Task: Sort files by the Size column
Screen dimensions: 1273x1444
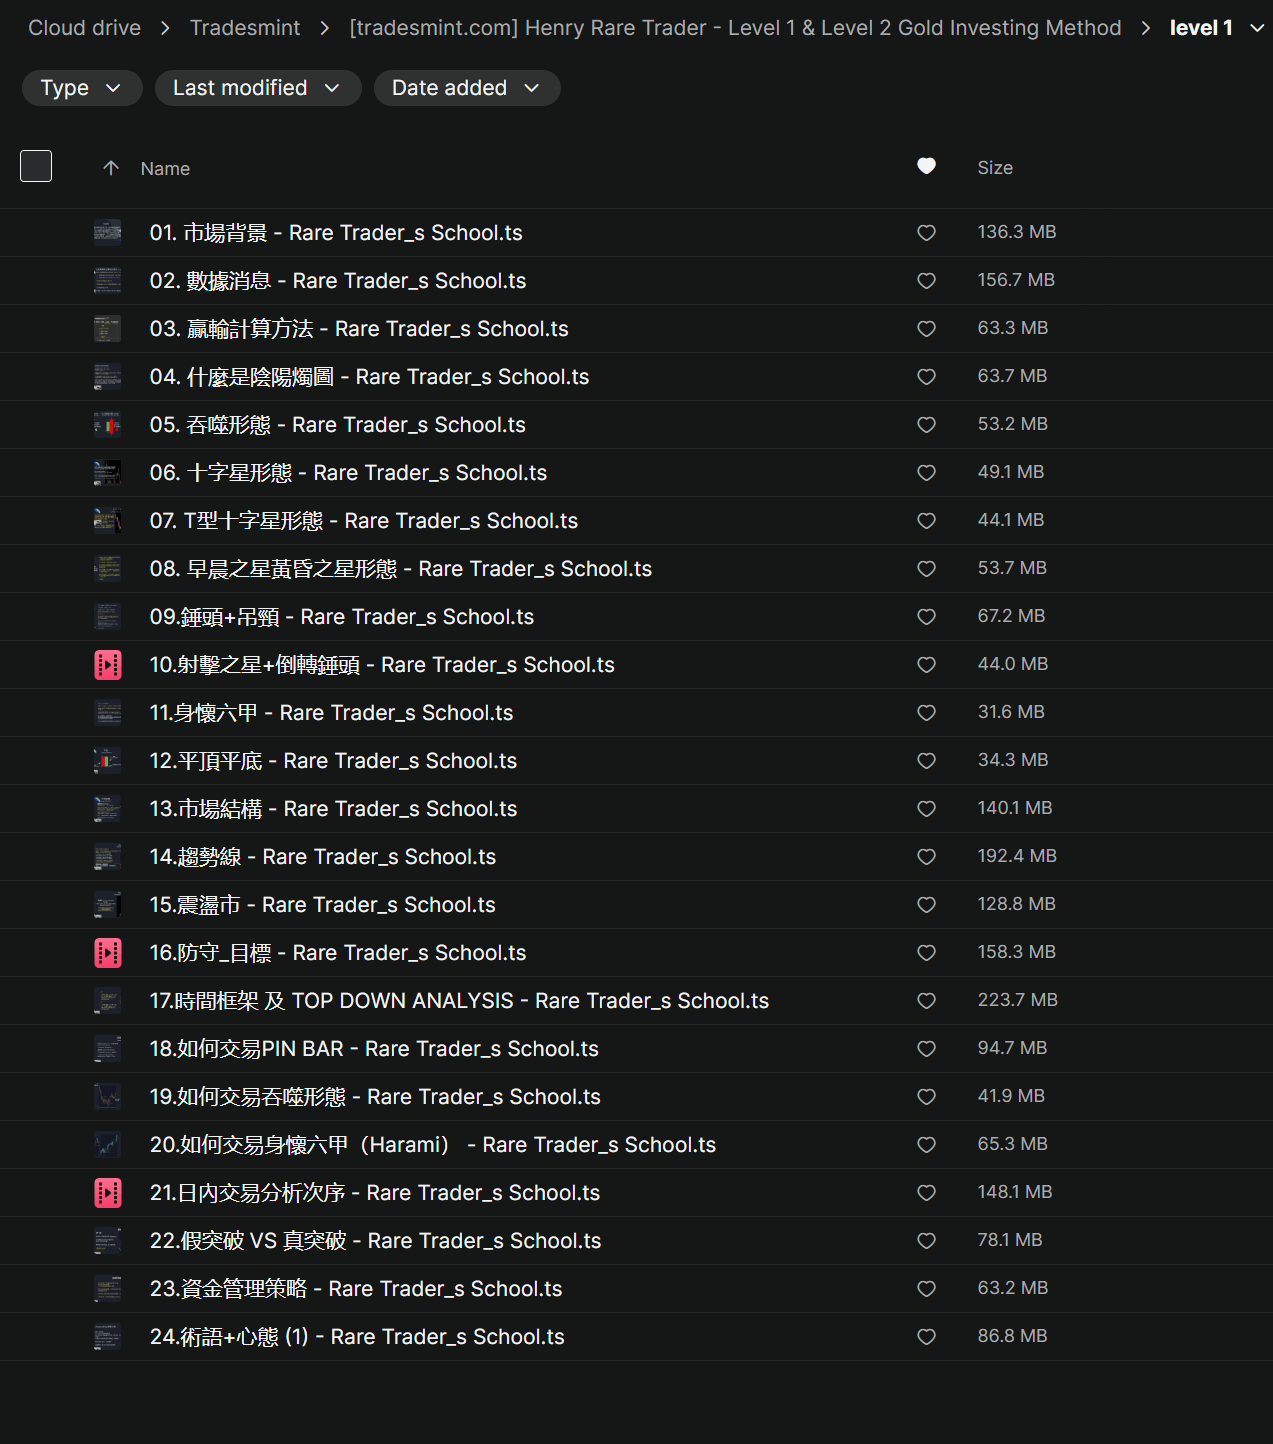Action: coord(994,168)
